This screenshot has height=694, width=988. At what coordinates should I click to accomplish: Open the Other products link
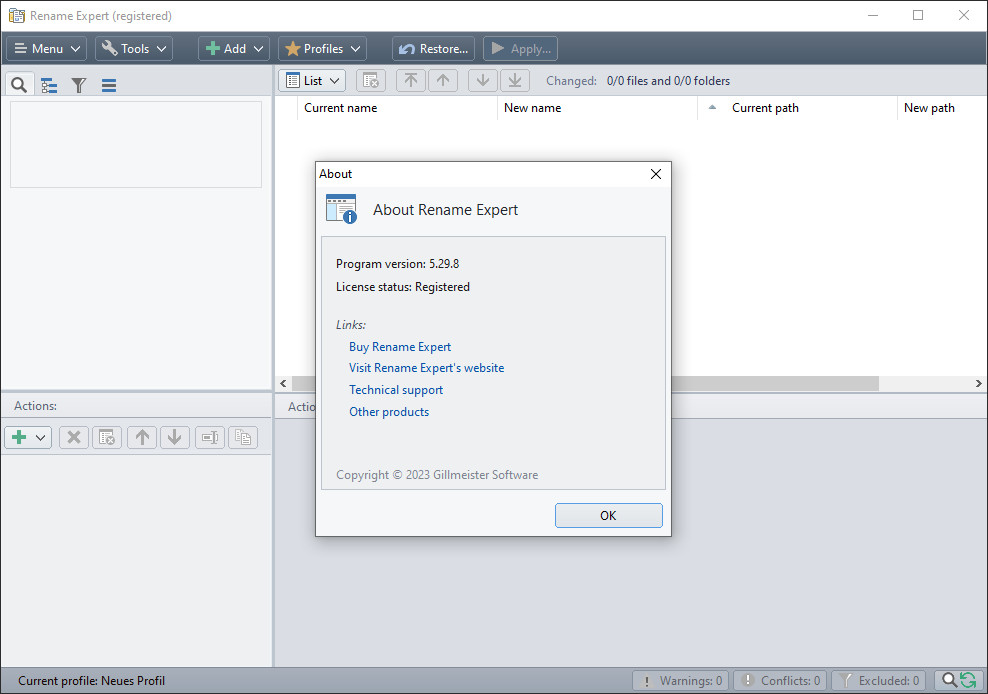pos(389,412)
